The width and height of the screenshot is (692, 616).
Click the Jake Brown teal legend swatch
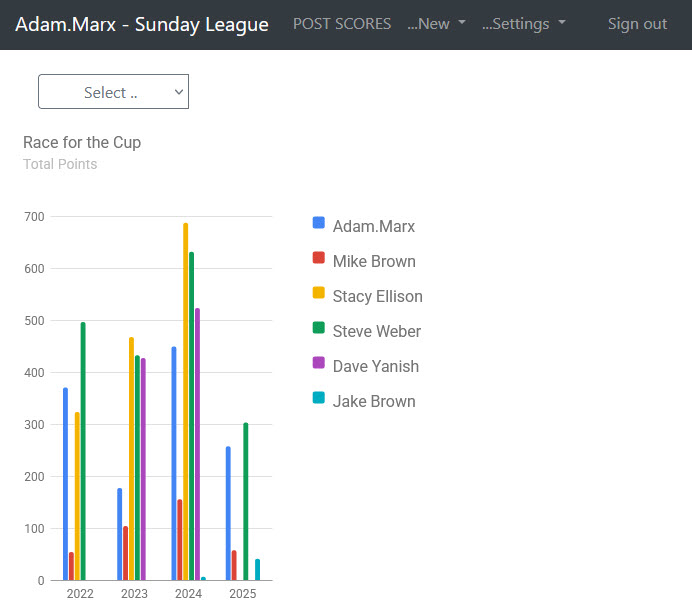319,398
